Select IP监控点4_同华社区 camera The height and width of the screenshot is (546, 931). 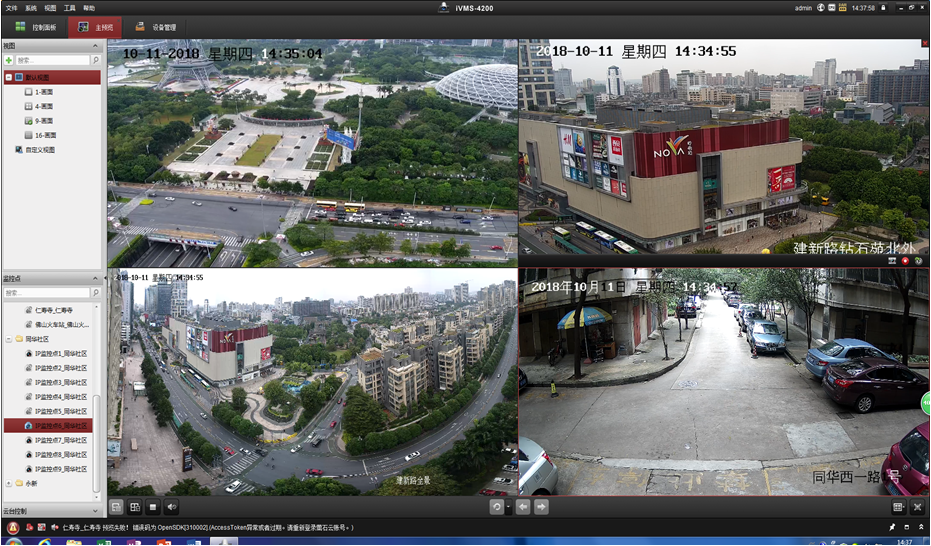click(x=56, y=397)
